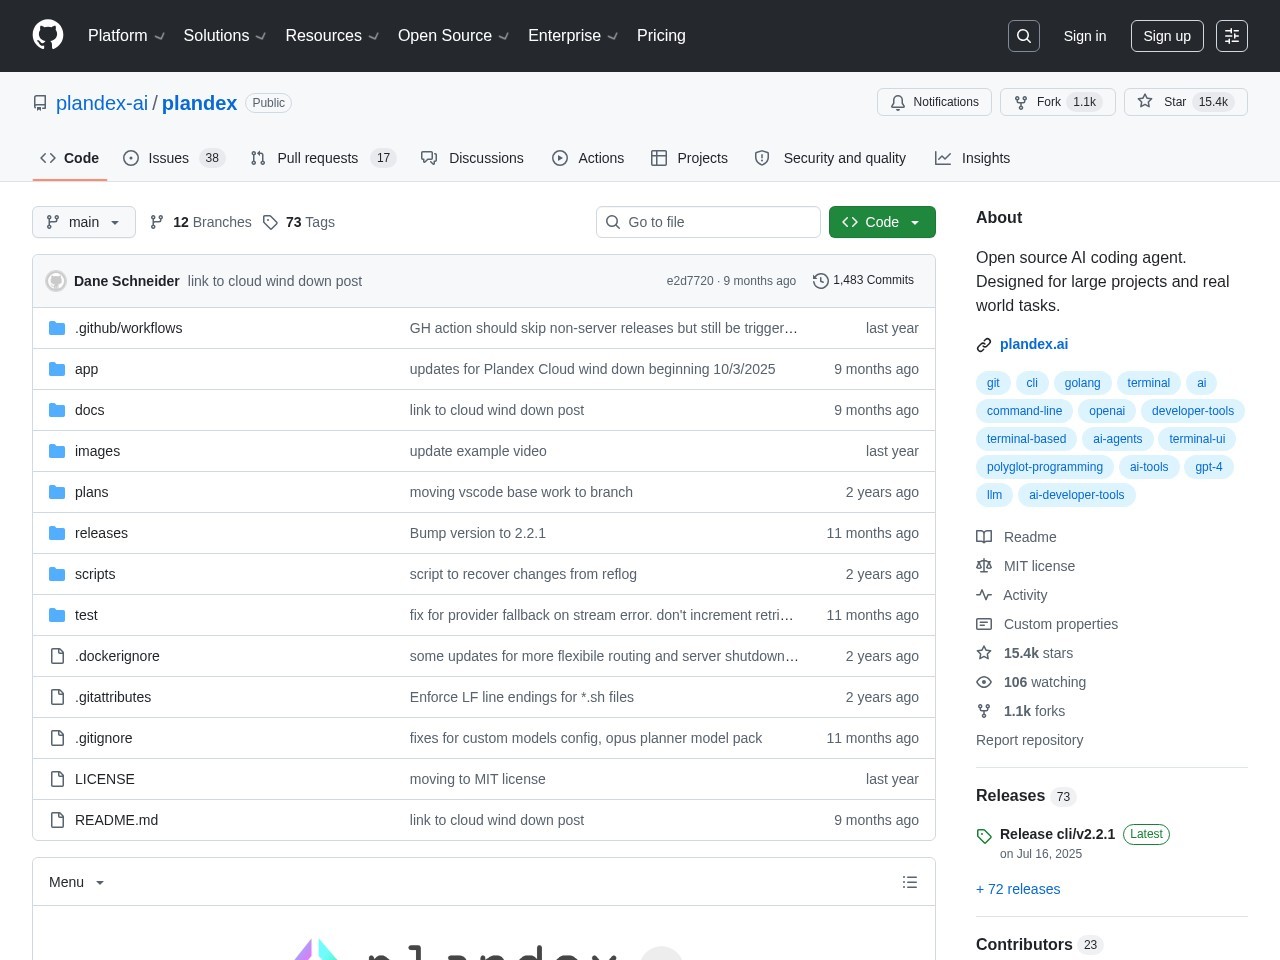The height and width of the screenshot is (960, 1280).
Task: Expand the Platform menu
Action: (127, 36)
